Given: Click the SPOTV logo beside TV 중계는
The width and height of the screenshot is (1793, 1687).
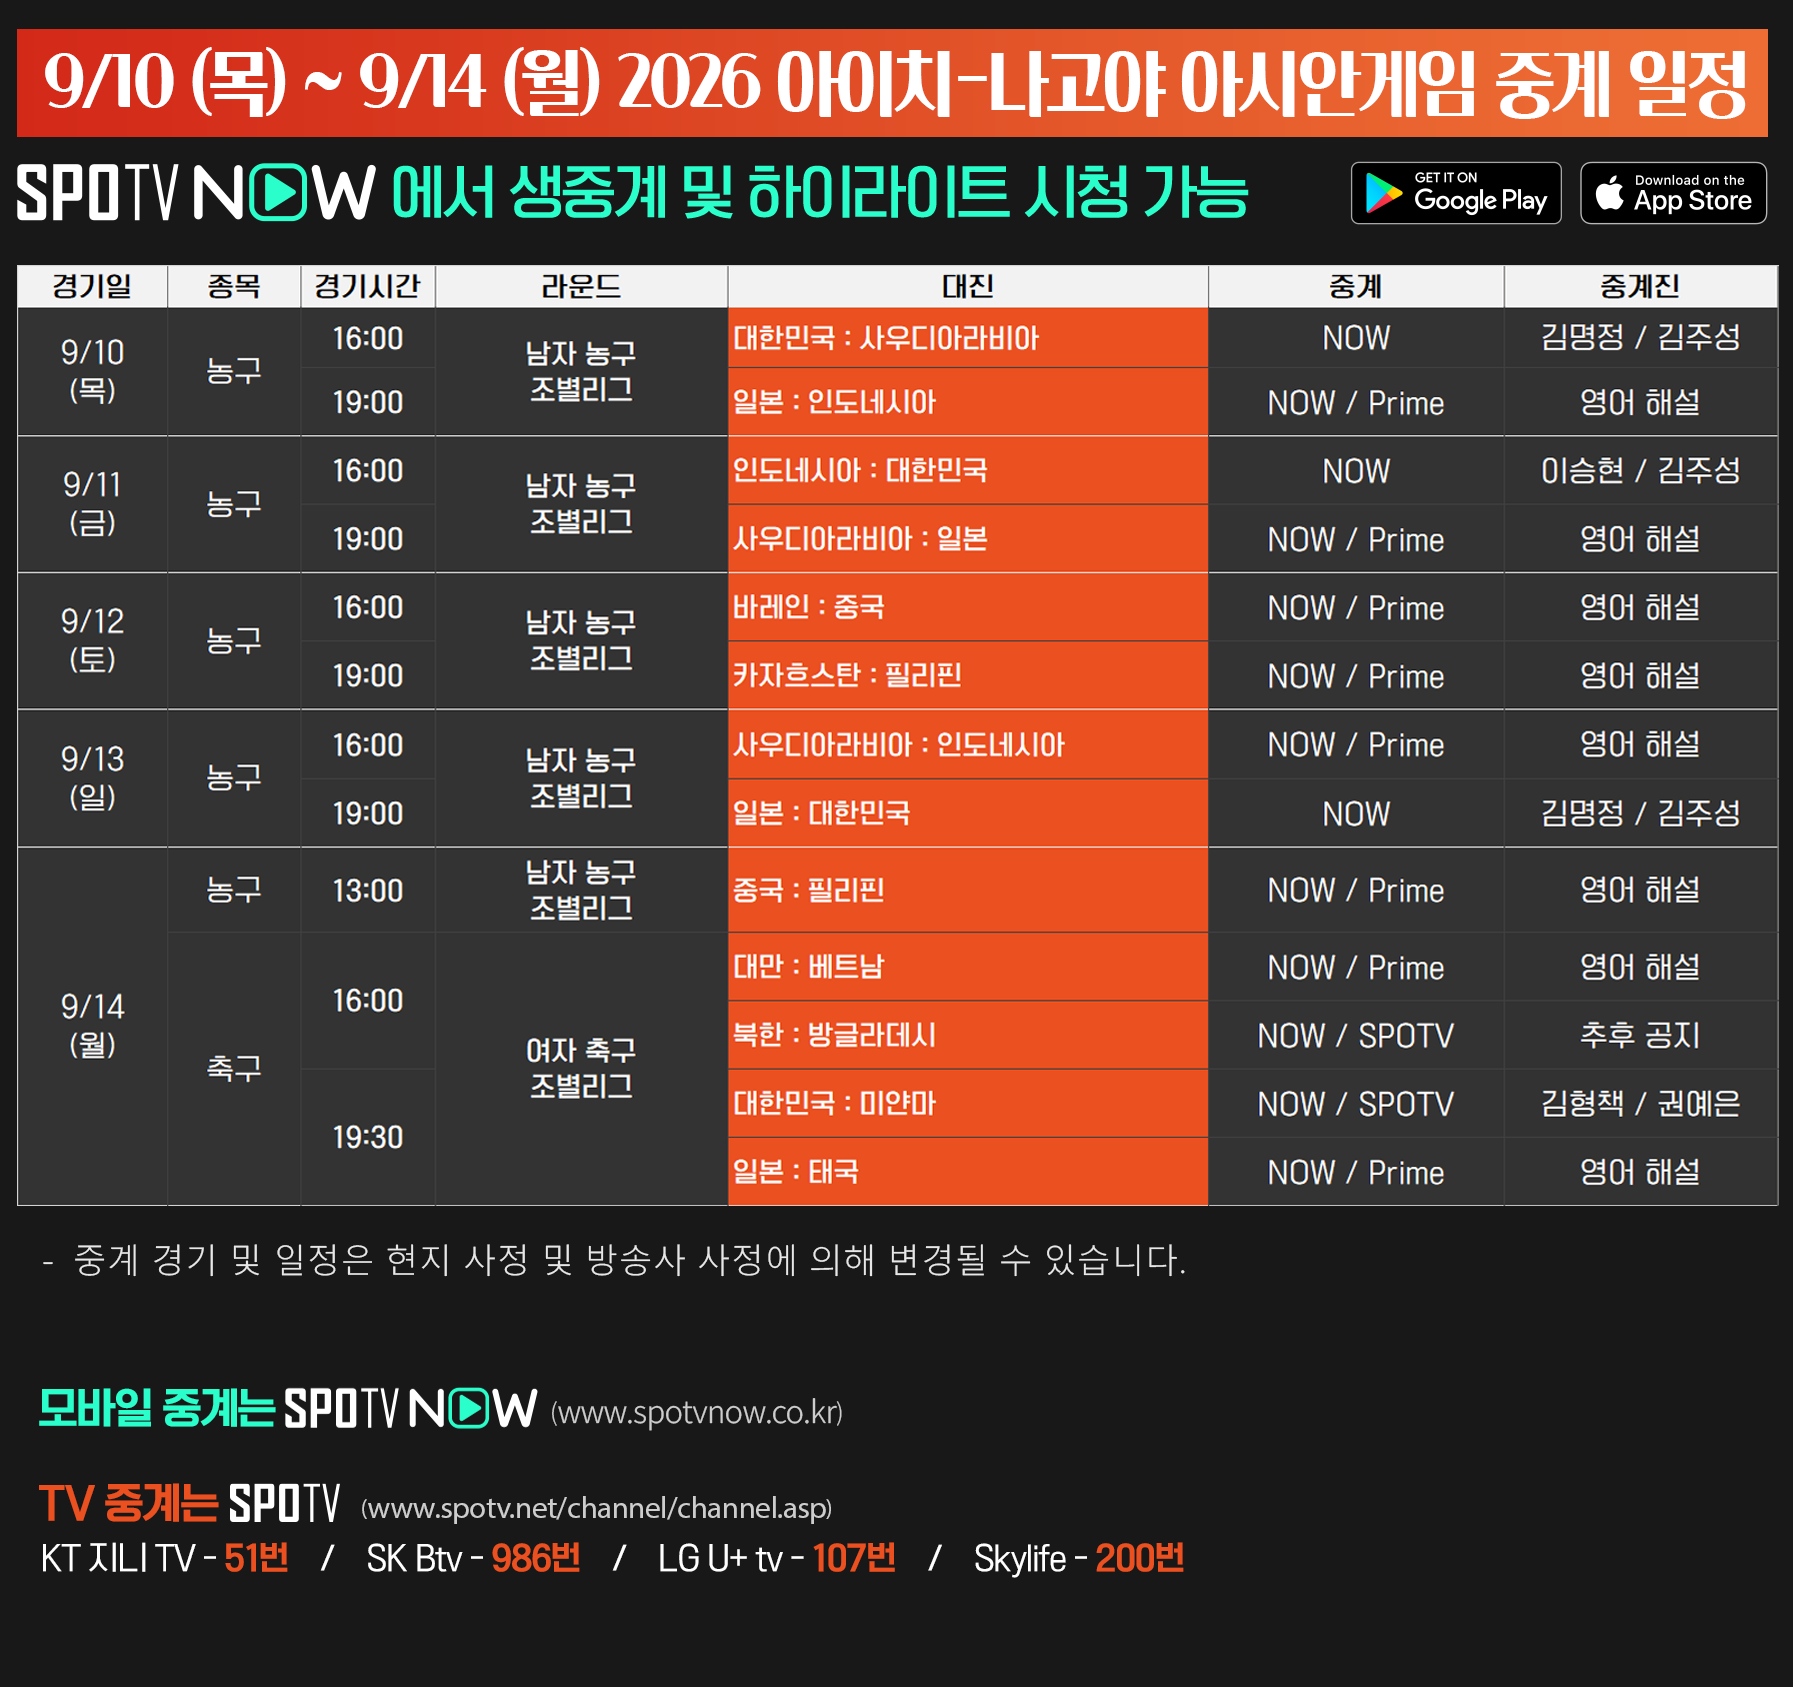Looking at the screenshot, I should point(285,1503).
